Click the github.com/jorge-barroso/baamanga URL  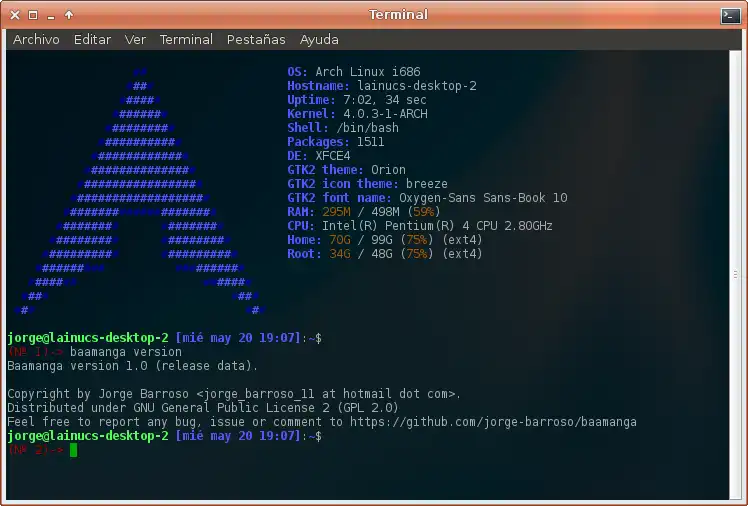[x=493, y=422]
